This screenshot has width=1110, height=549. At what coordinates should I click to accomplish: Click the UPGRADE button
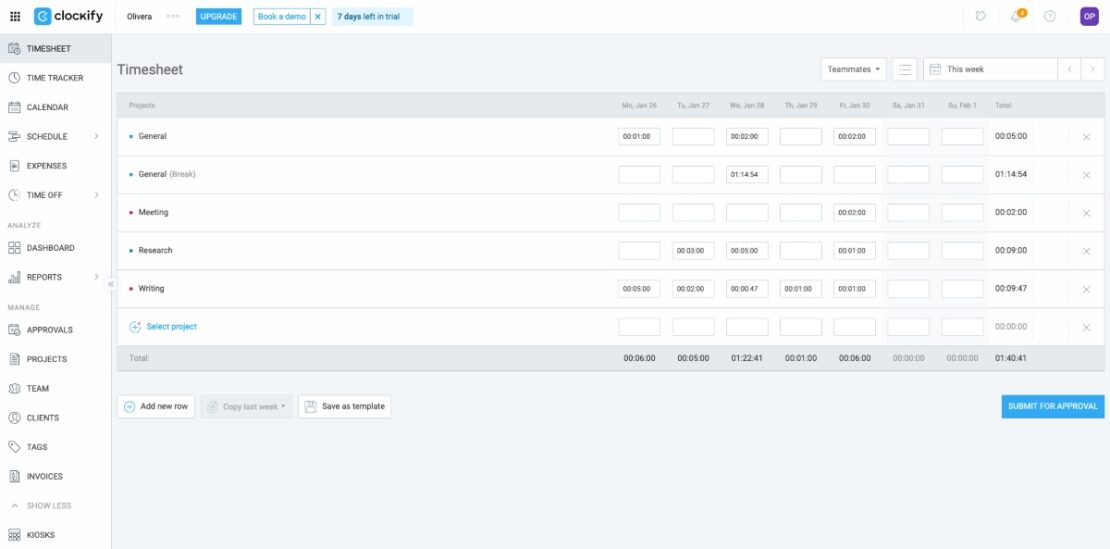tap(219, 16)
